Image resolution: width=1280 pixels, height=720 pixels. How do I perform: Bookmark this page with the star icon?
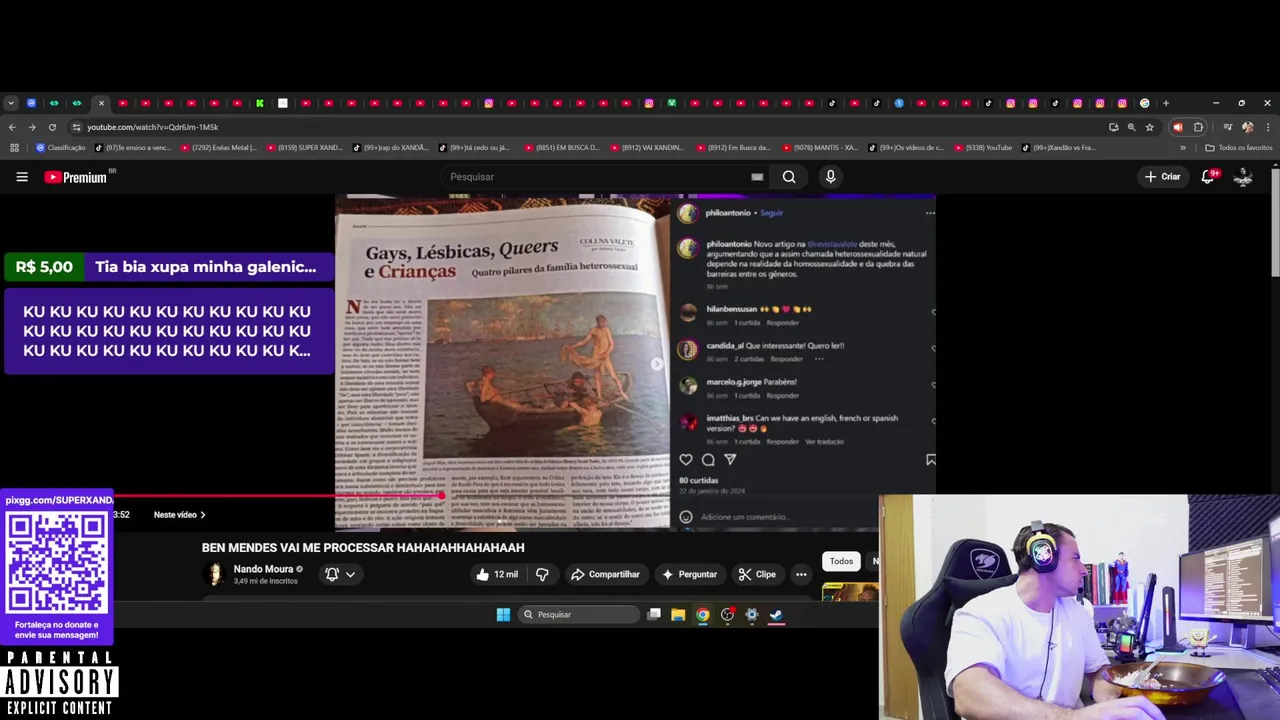pyautogui.click(x=1150, y=127)
